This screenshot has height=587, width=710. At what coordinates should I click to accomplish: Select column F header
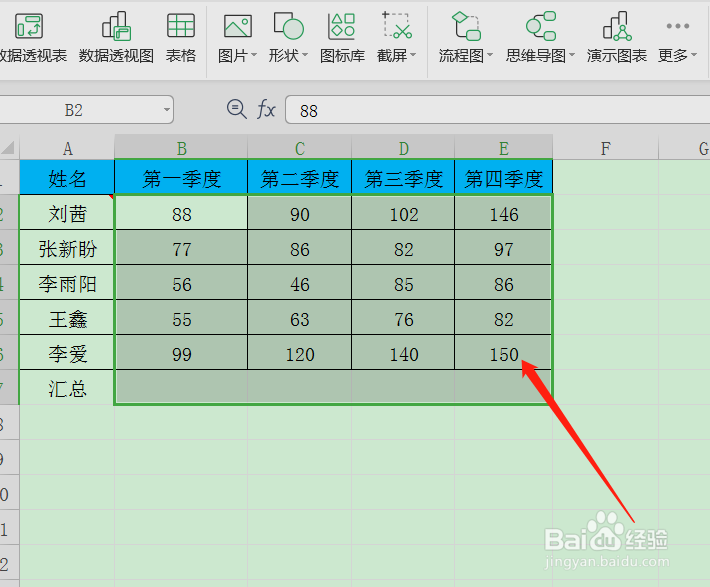[605, 148]
